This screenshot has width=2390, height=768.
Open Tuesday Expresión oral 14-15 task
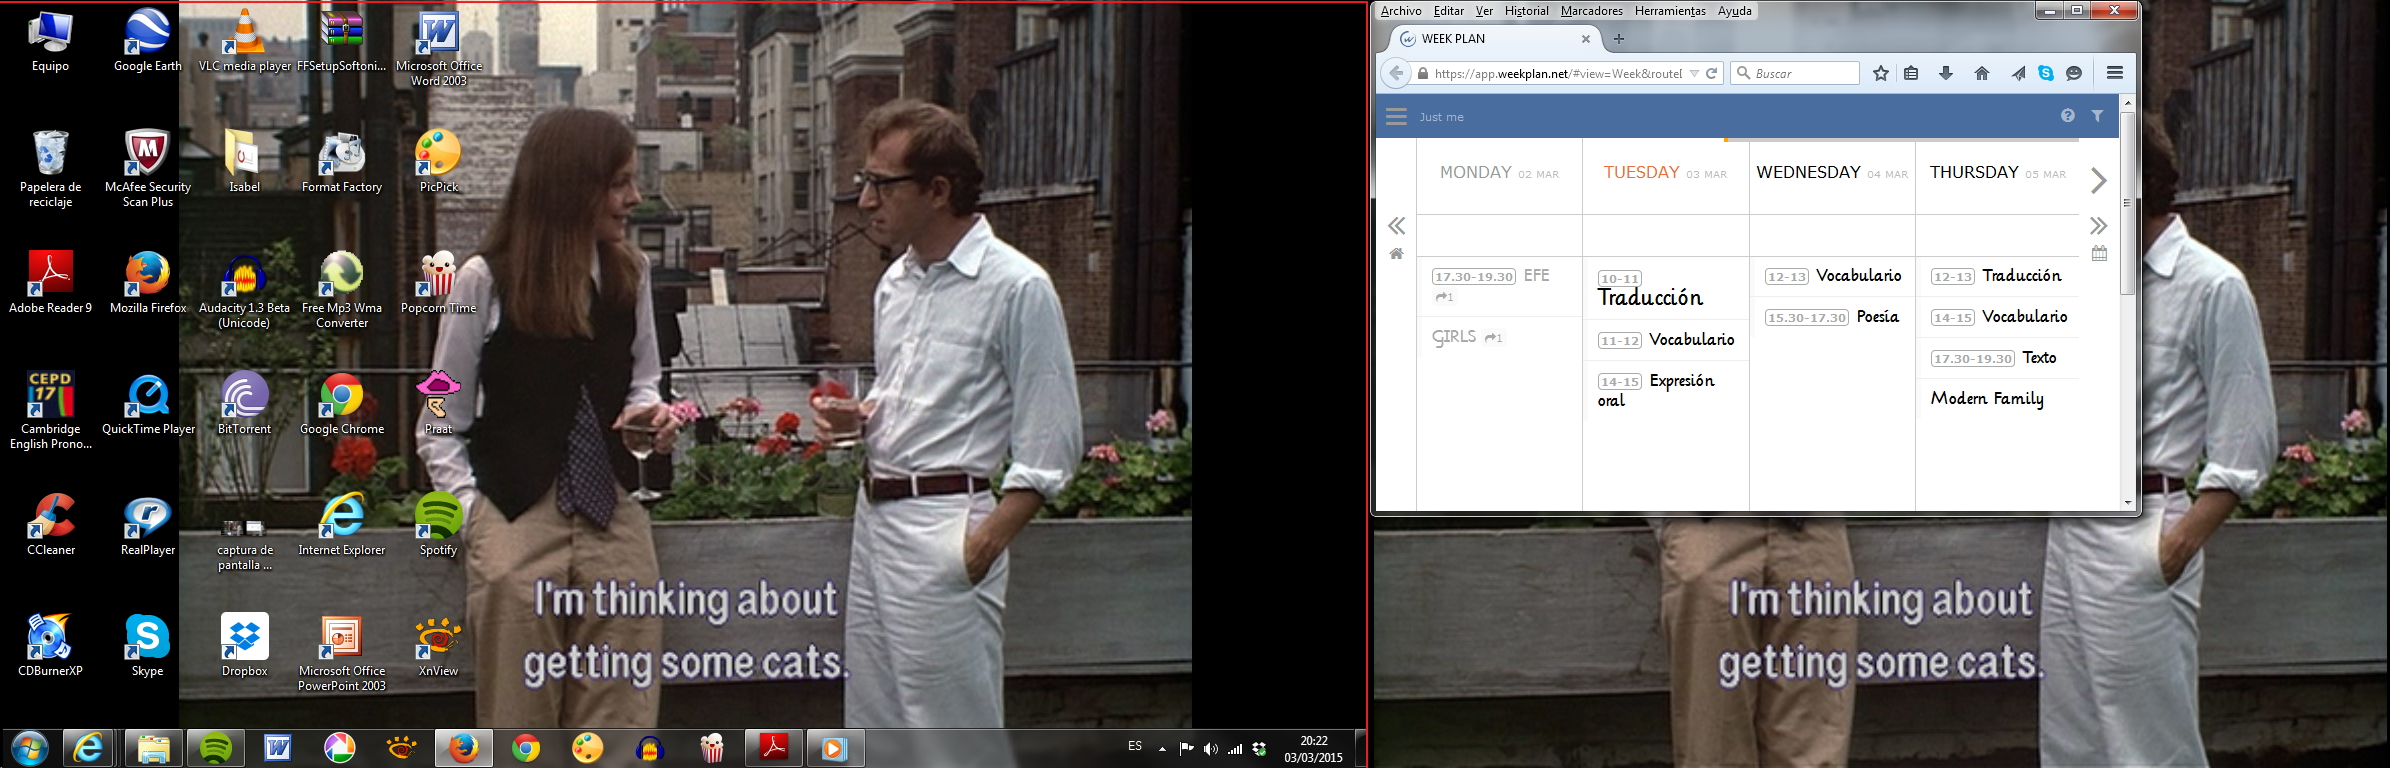(x=1666, y=390)
